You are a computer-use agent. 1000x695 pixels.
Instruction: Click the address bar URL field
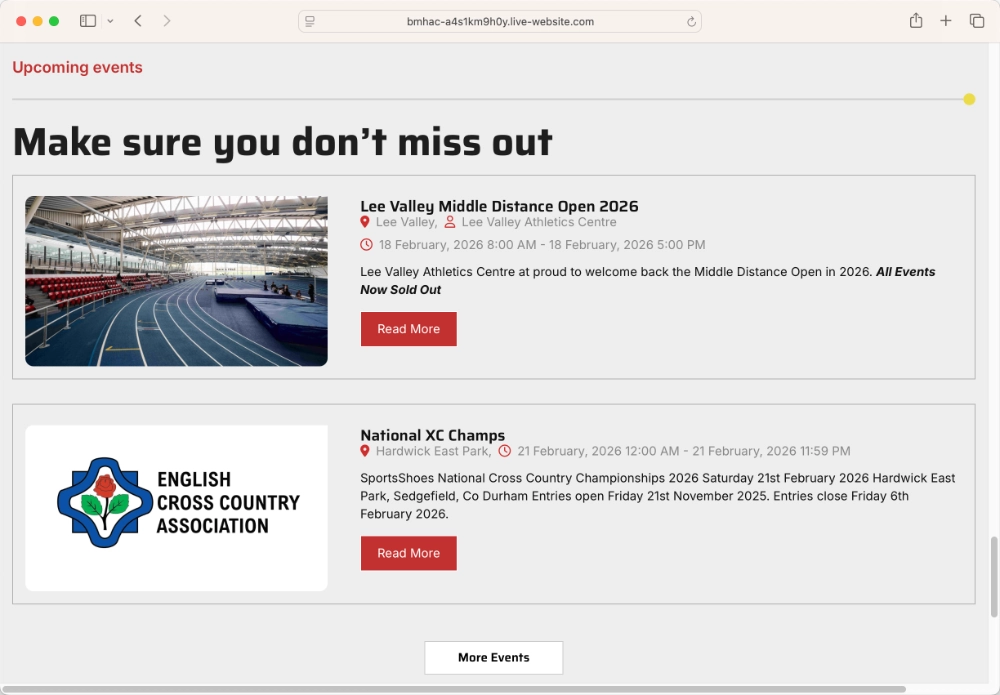[500, 21]
